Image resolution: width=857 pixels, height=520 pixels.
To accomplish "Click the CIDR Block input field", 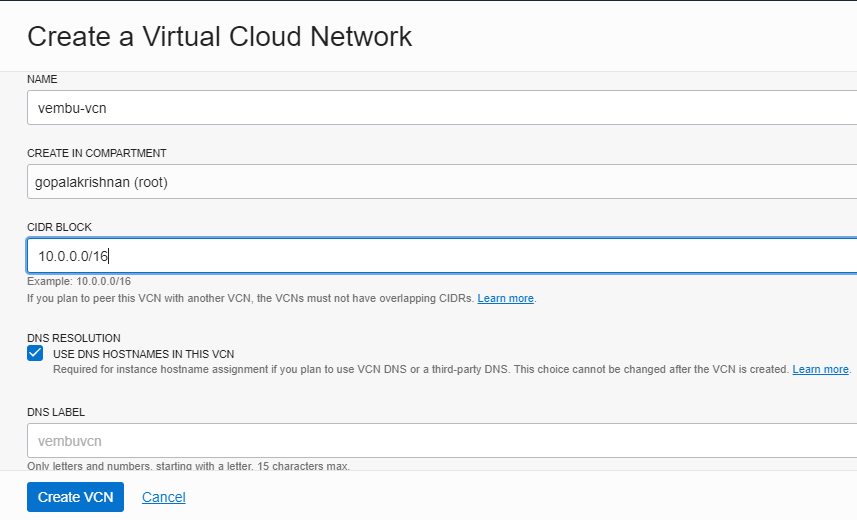I will 442,255.
